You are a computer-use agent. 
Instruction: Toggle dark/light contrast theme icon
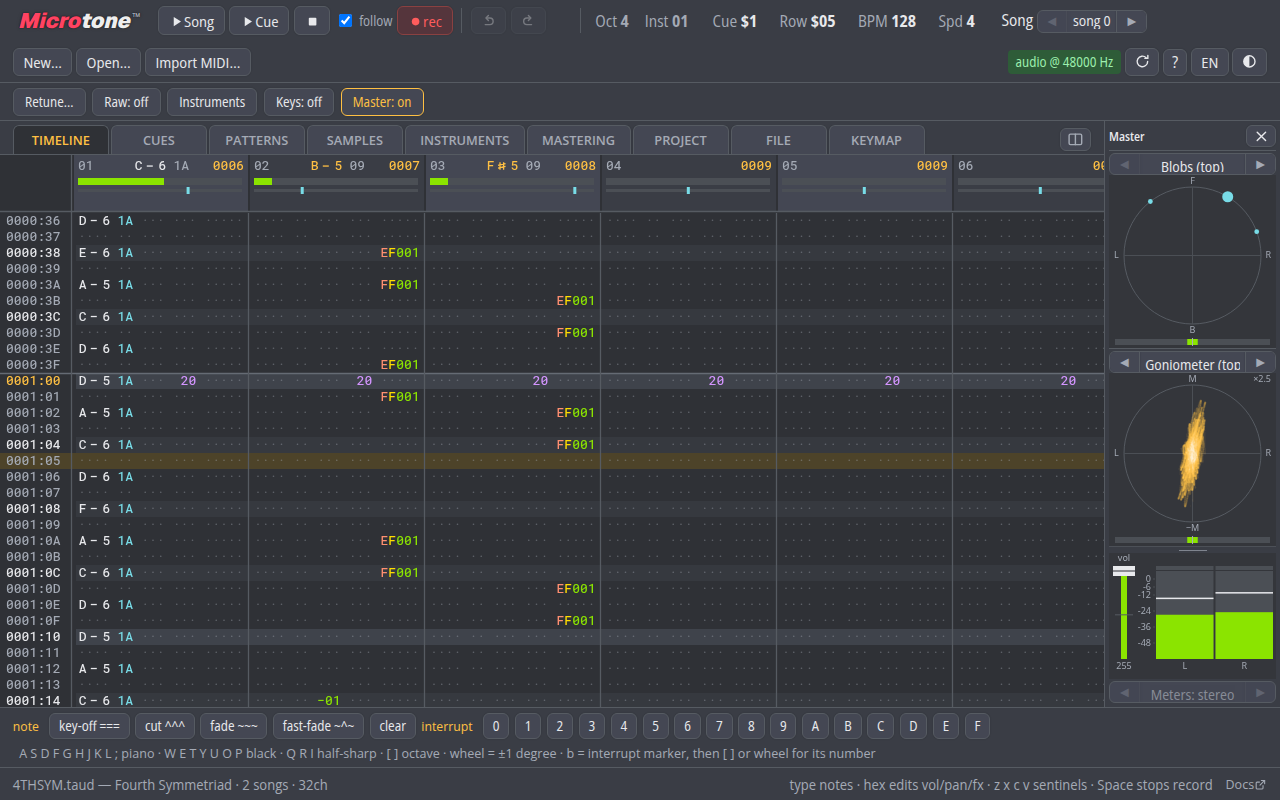(x=1249, y=62)
